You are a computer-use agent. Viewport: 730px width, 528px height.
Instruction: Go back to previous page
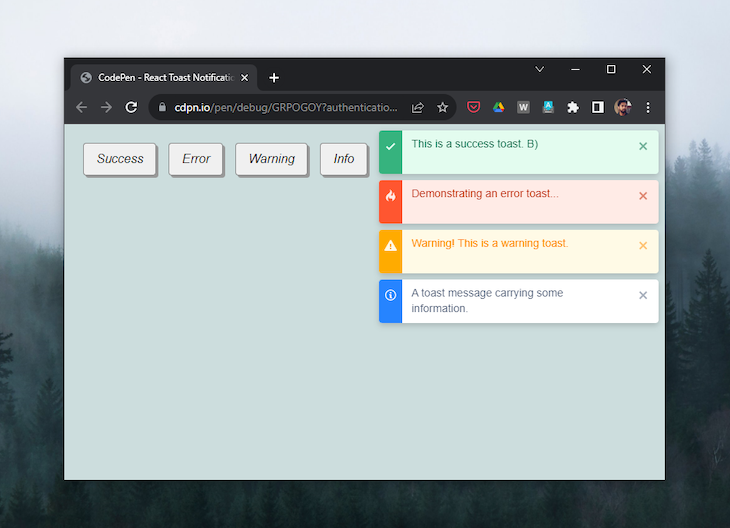(82, 107)
